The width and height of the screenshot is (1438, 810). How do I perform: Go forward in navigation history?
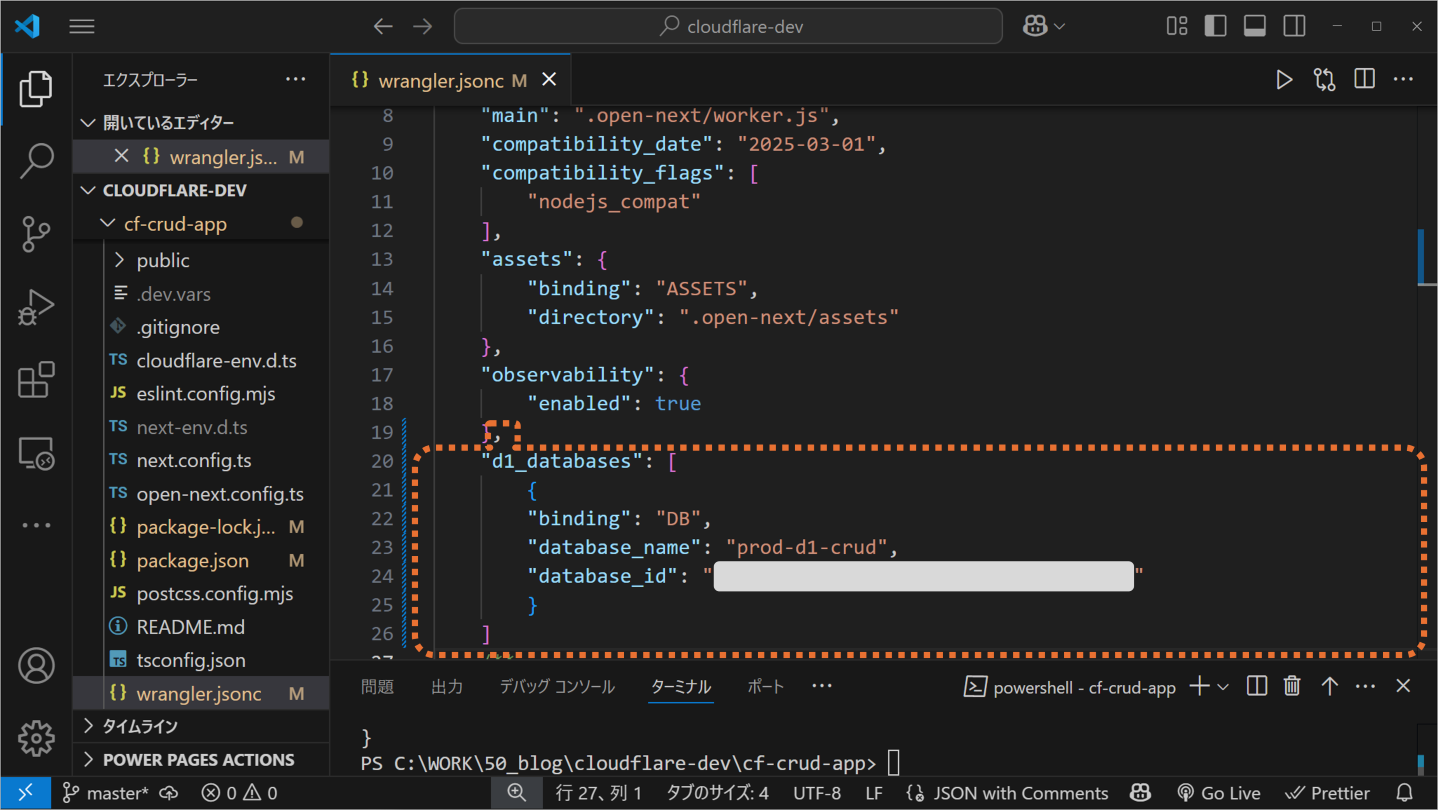(423, 27)
